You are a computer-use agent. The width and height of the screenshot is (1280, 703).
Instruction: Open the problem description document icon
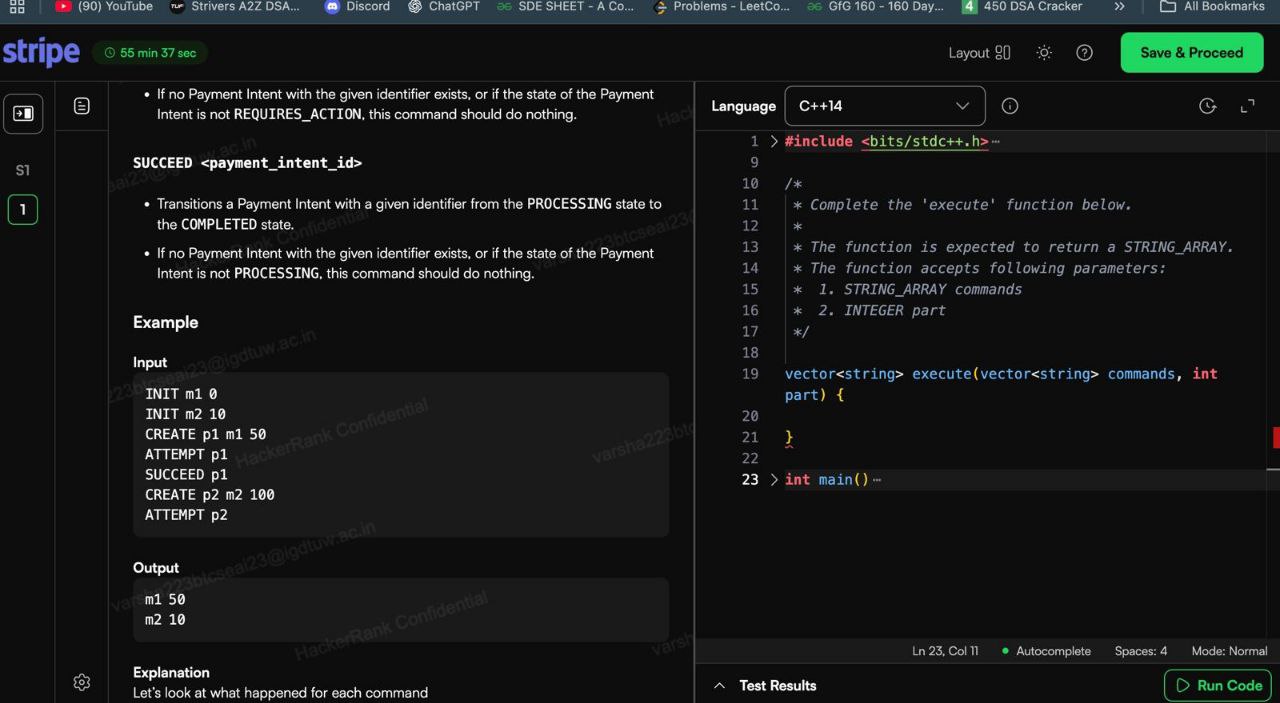82,106
